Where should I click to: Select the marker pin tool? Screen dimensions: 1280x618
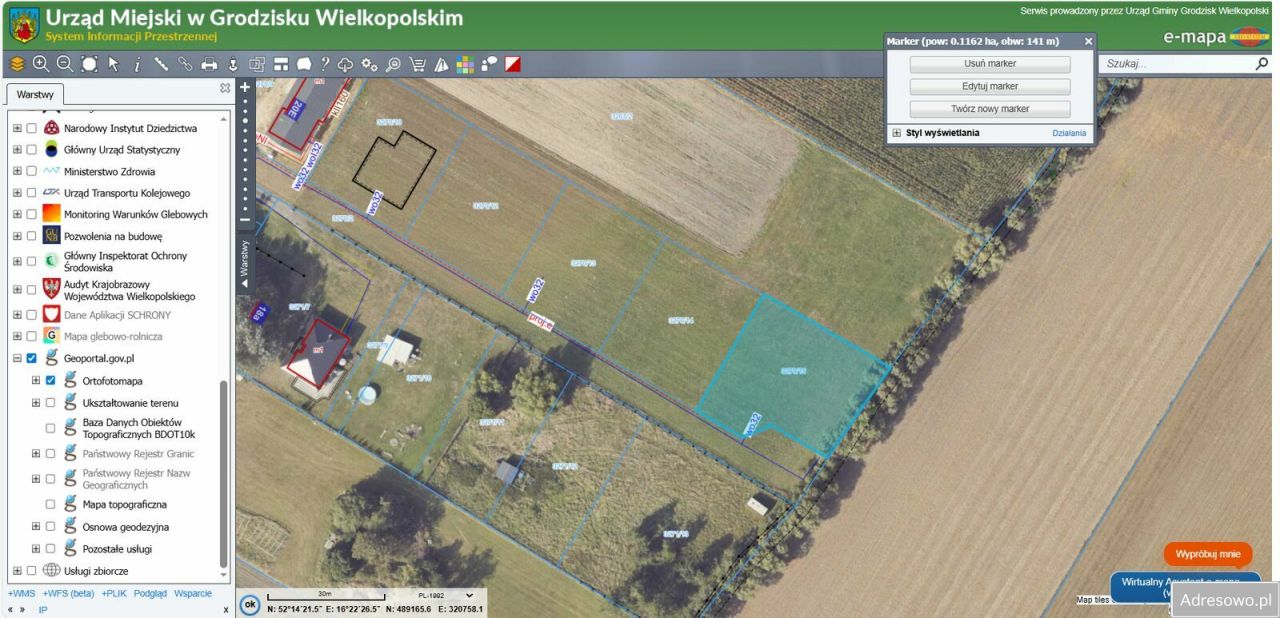[x=233, y=64]
